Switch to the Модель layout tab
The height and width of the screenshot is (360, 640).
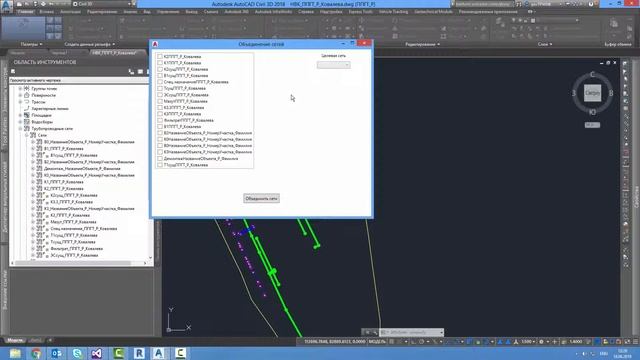point(15,340)
